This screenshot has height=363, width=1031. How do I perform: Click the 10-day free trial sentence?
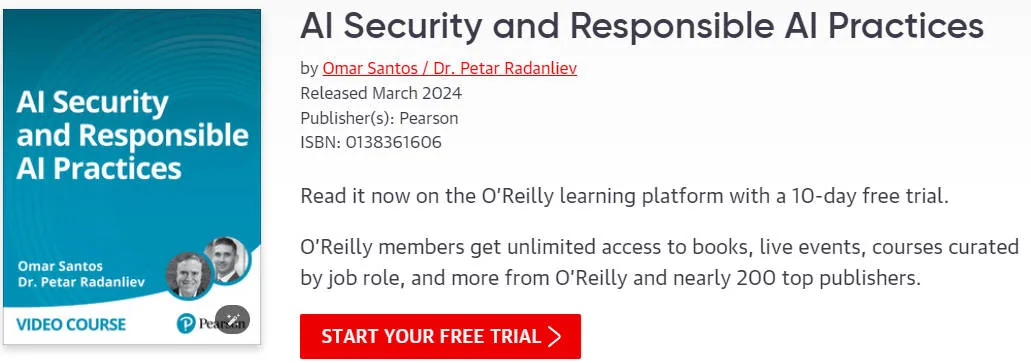[x=625, y=197]
